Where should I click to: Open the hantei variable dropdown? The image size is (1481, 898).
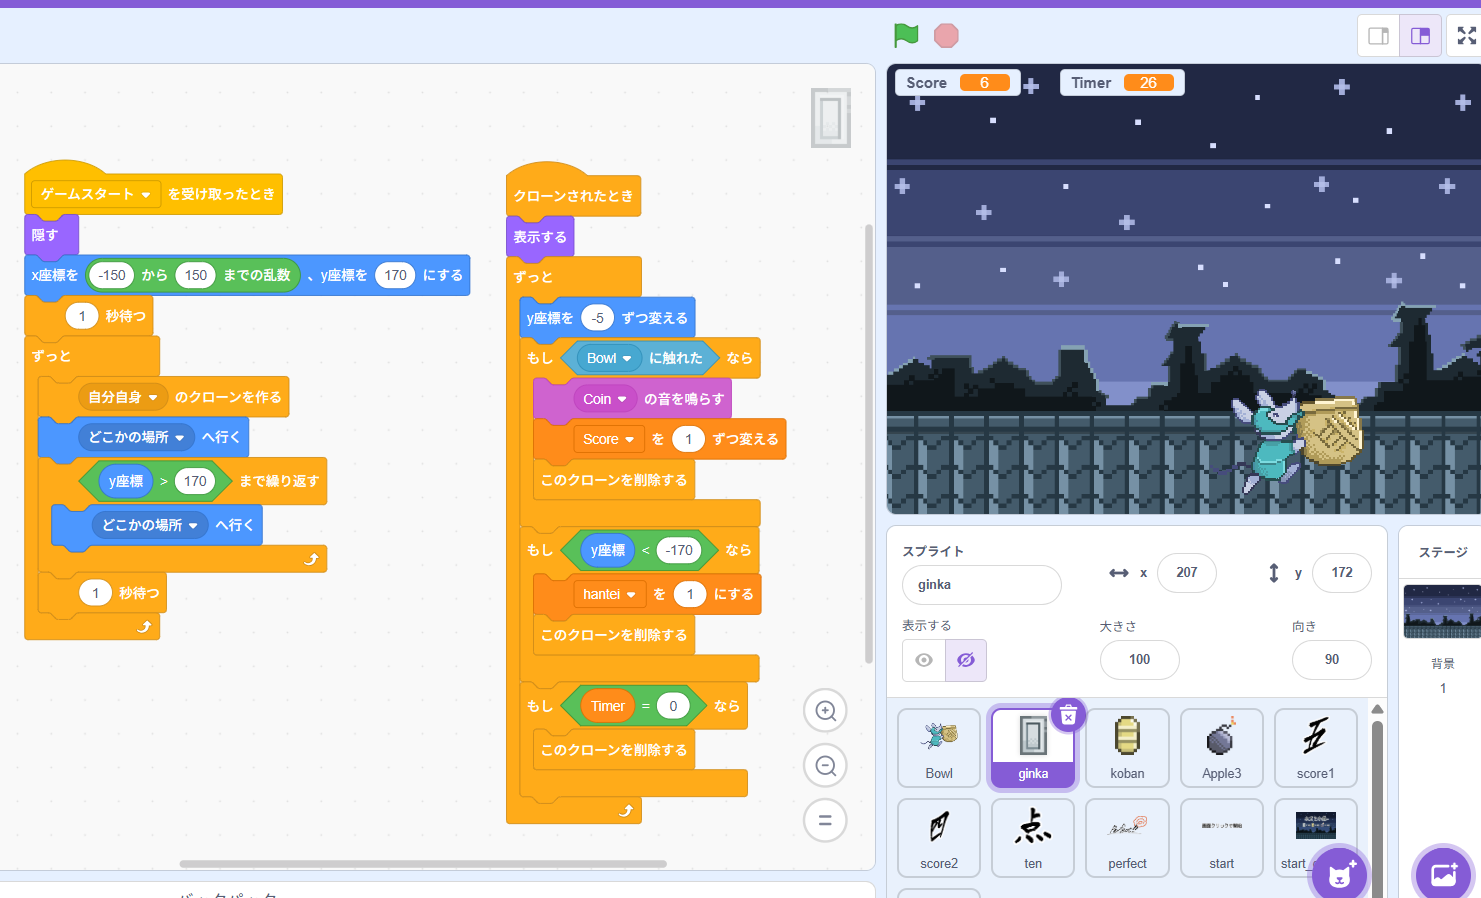click(631, 595)
